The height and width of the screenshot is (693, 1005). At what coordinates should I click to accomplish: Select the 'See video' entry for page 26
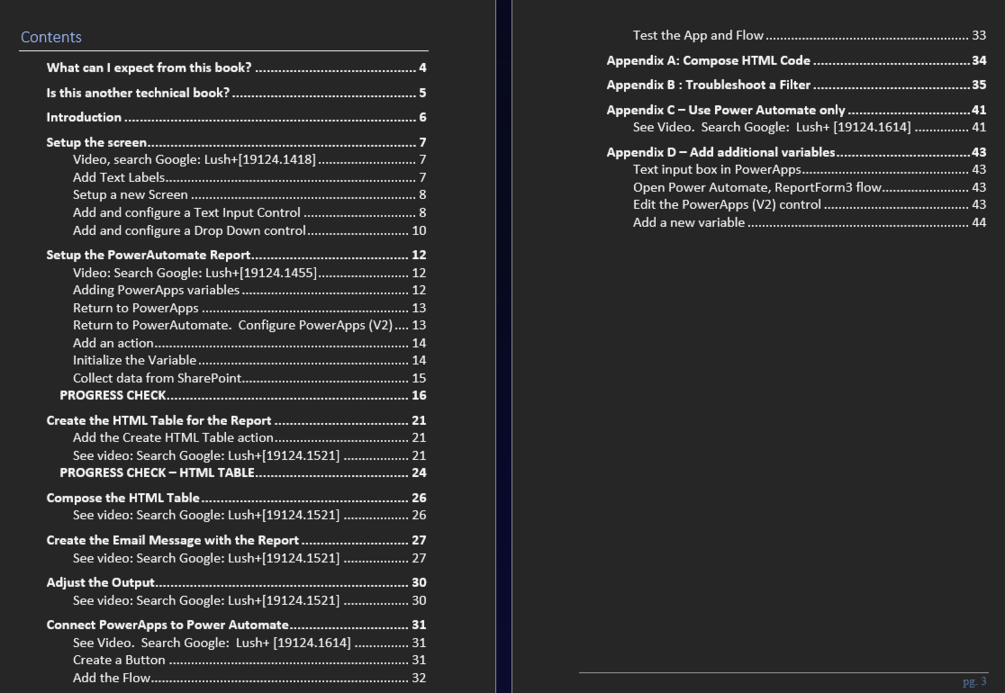click(249, 515)
